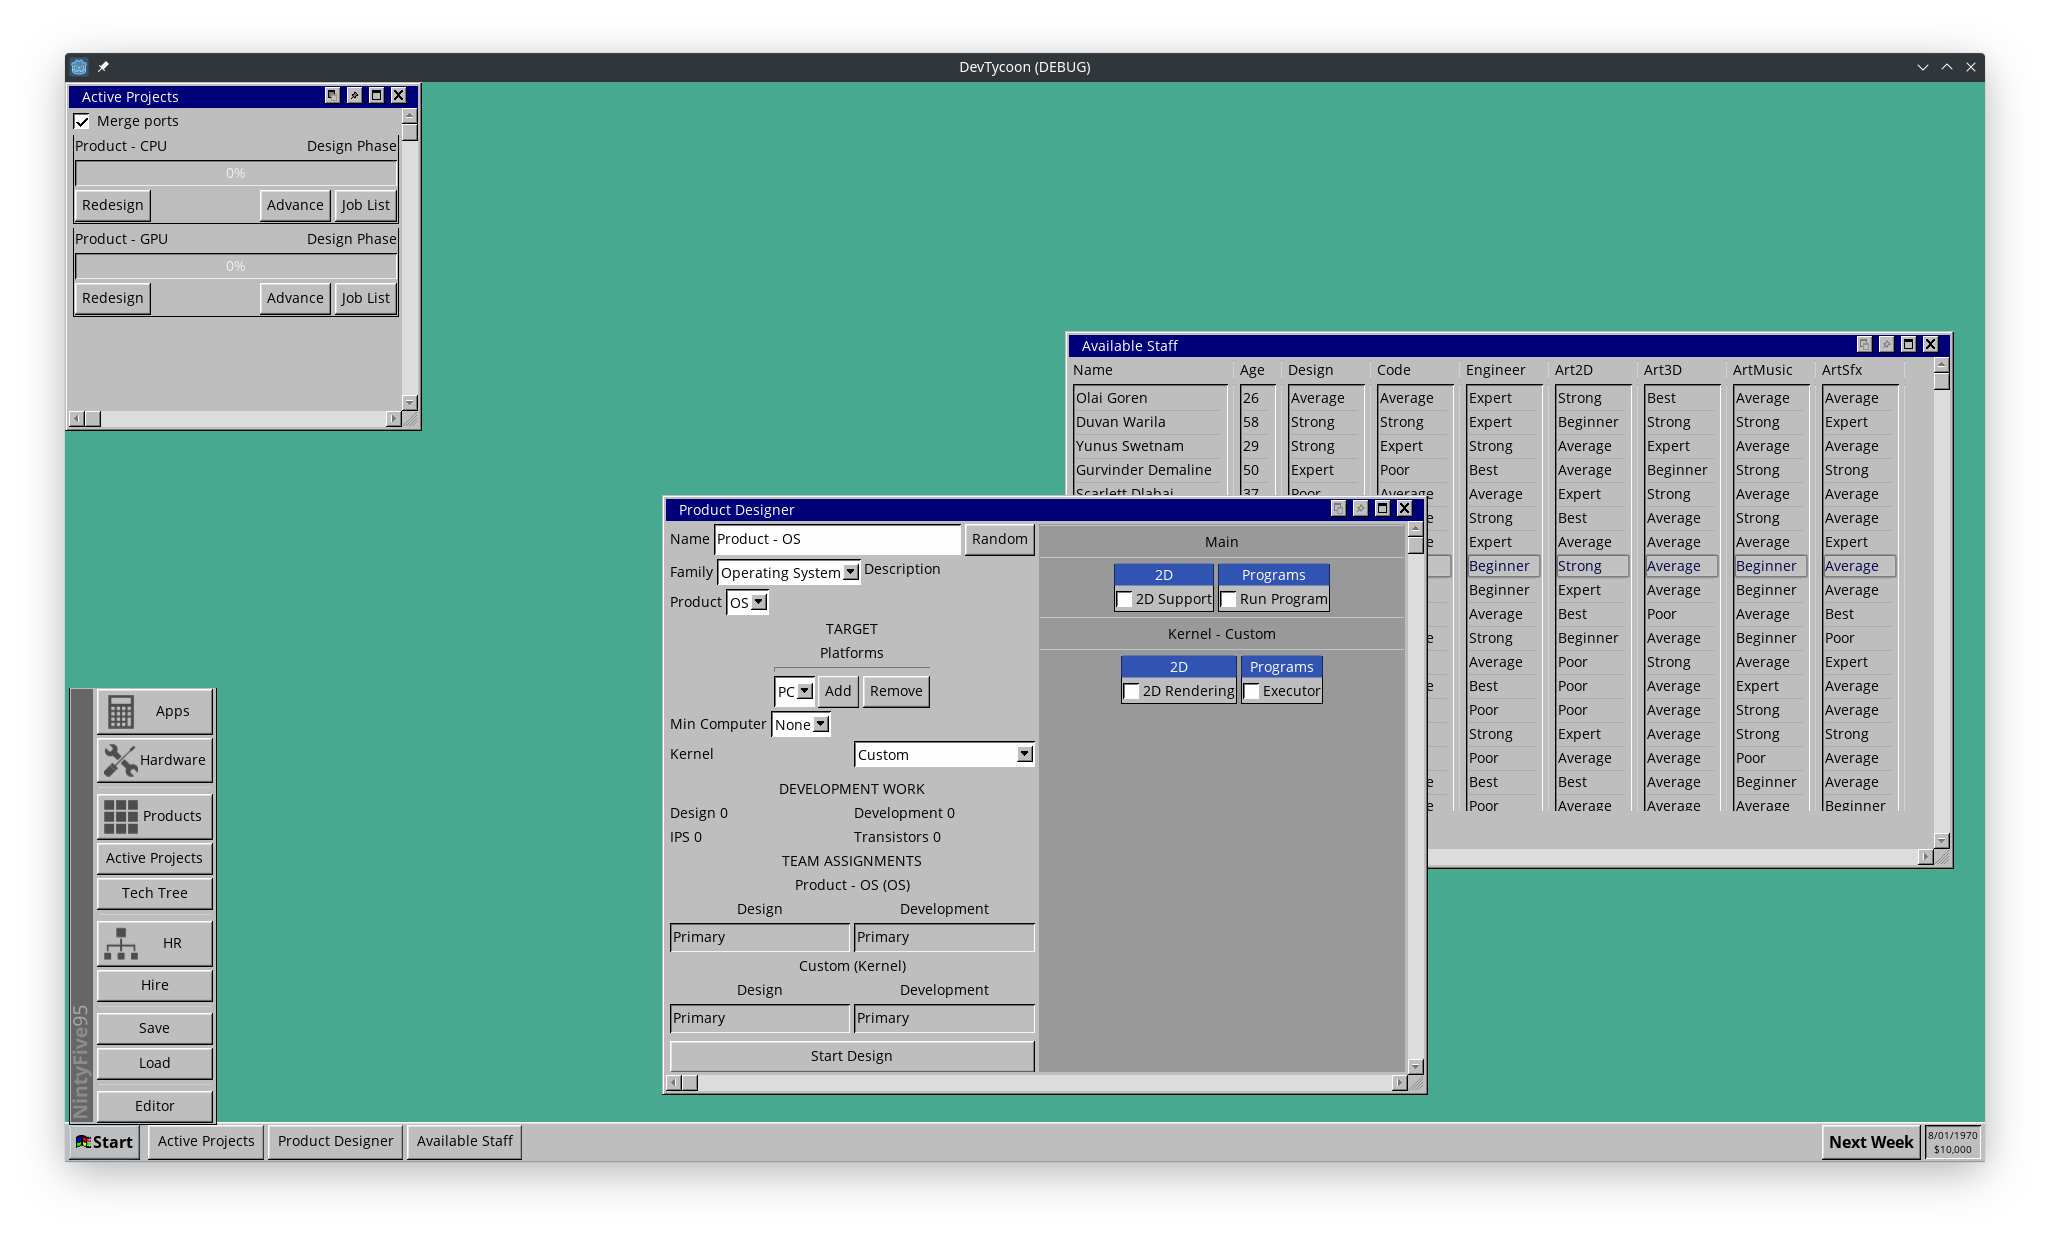Check the Executor option under Kernel
The height and width of the screenshot is (1239, 2050).
tap(1252, 691)
